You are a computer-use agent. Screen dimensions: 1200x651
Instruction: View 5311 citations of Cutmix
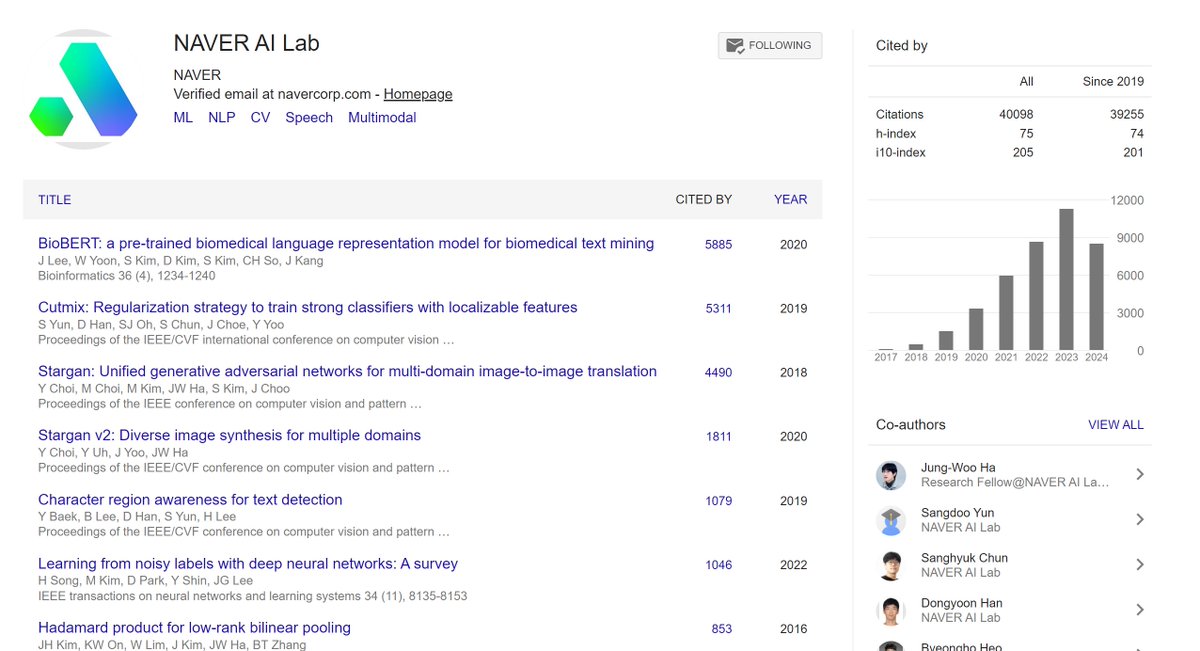pyautogui.click(x=718, y=309)
